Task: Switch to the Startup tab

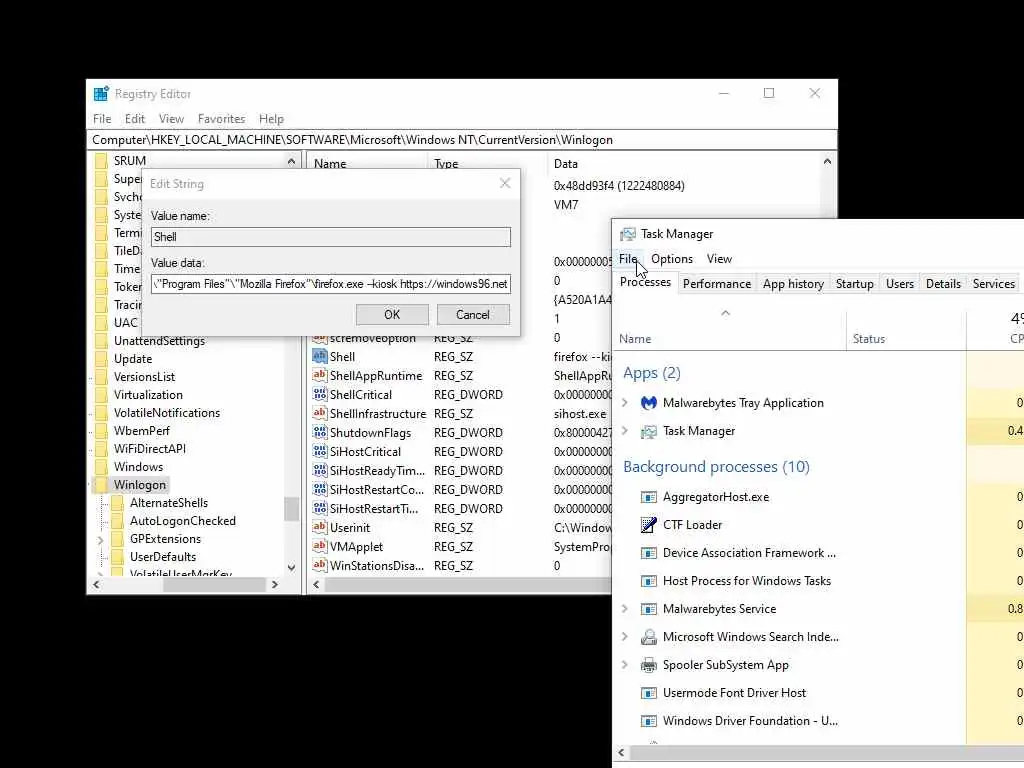Action: point(854,283)
